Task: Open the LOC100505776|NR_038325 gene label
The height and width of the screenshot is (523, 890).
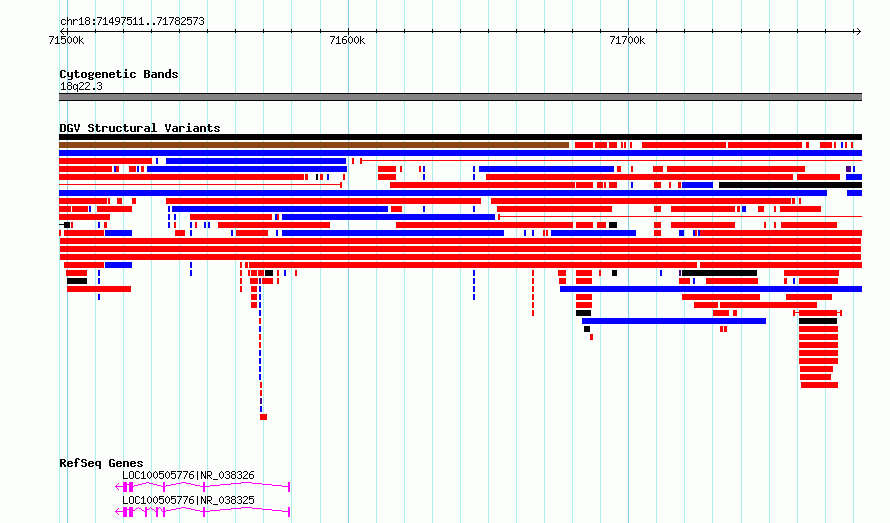Action: coord(188,500)
